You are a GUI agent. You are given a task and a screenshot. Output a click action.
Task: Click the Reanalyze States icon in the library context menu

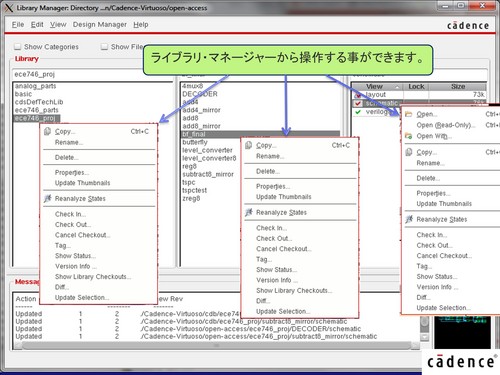click(47, 198)
